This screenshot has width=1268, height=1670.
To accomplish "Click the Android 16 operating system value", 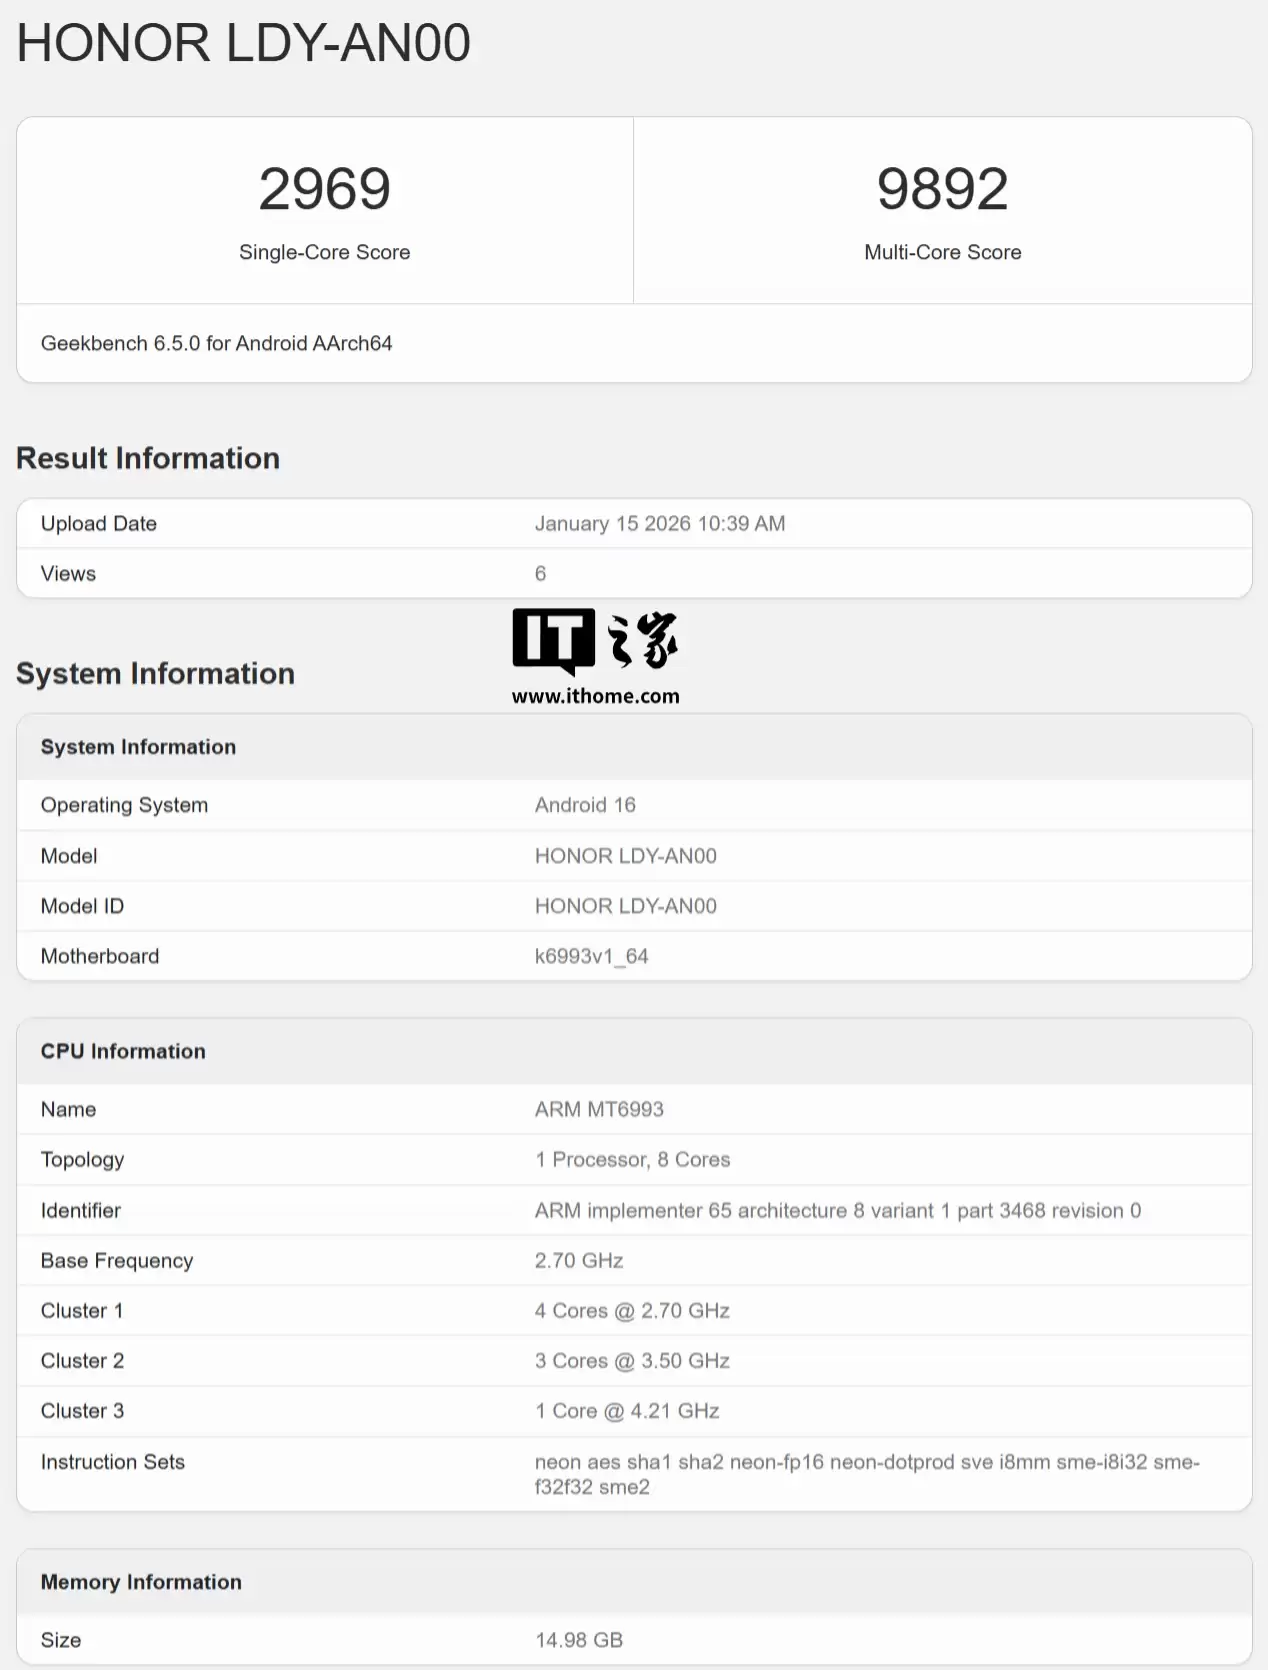I will [x=585, y=805].
